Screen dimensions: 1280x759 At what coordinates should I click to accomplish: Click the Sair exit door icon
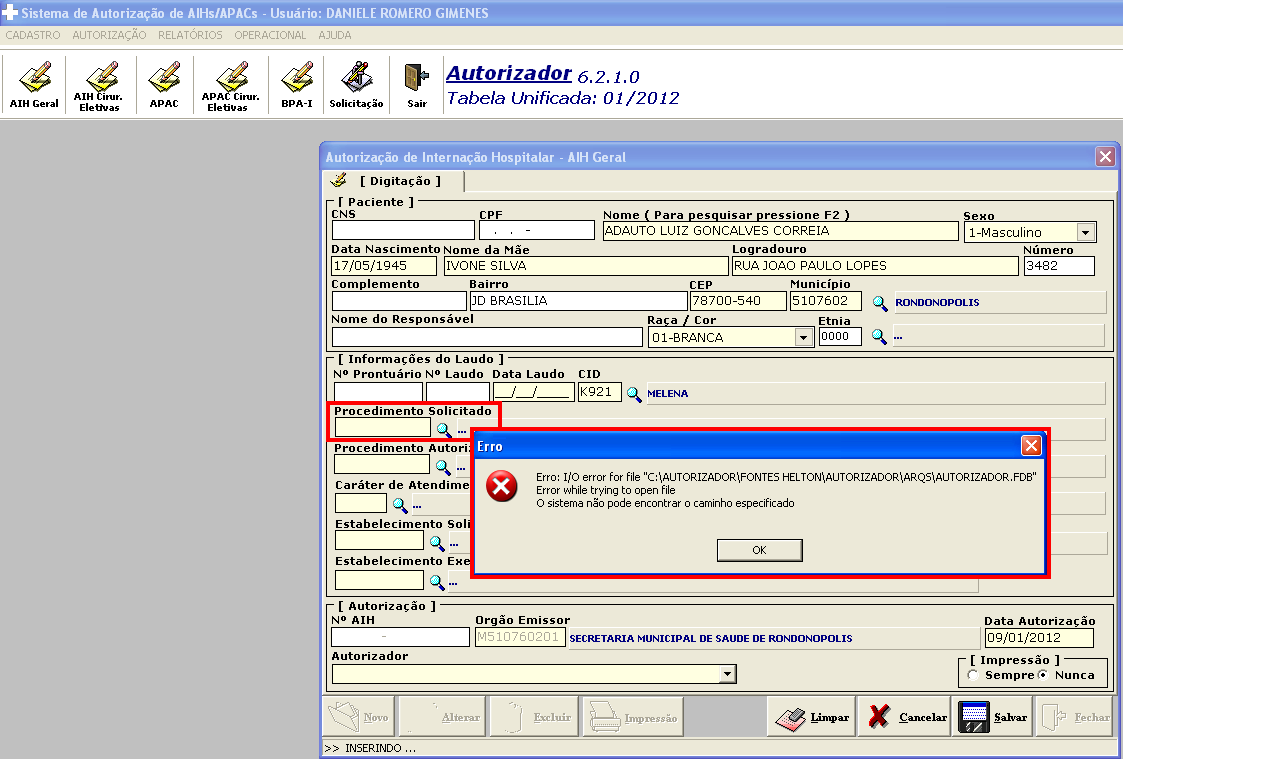[417, 85]
